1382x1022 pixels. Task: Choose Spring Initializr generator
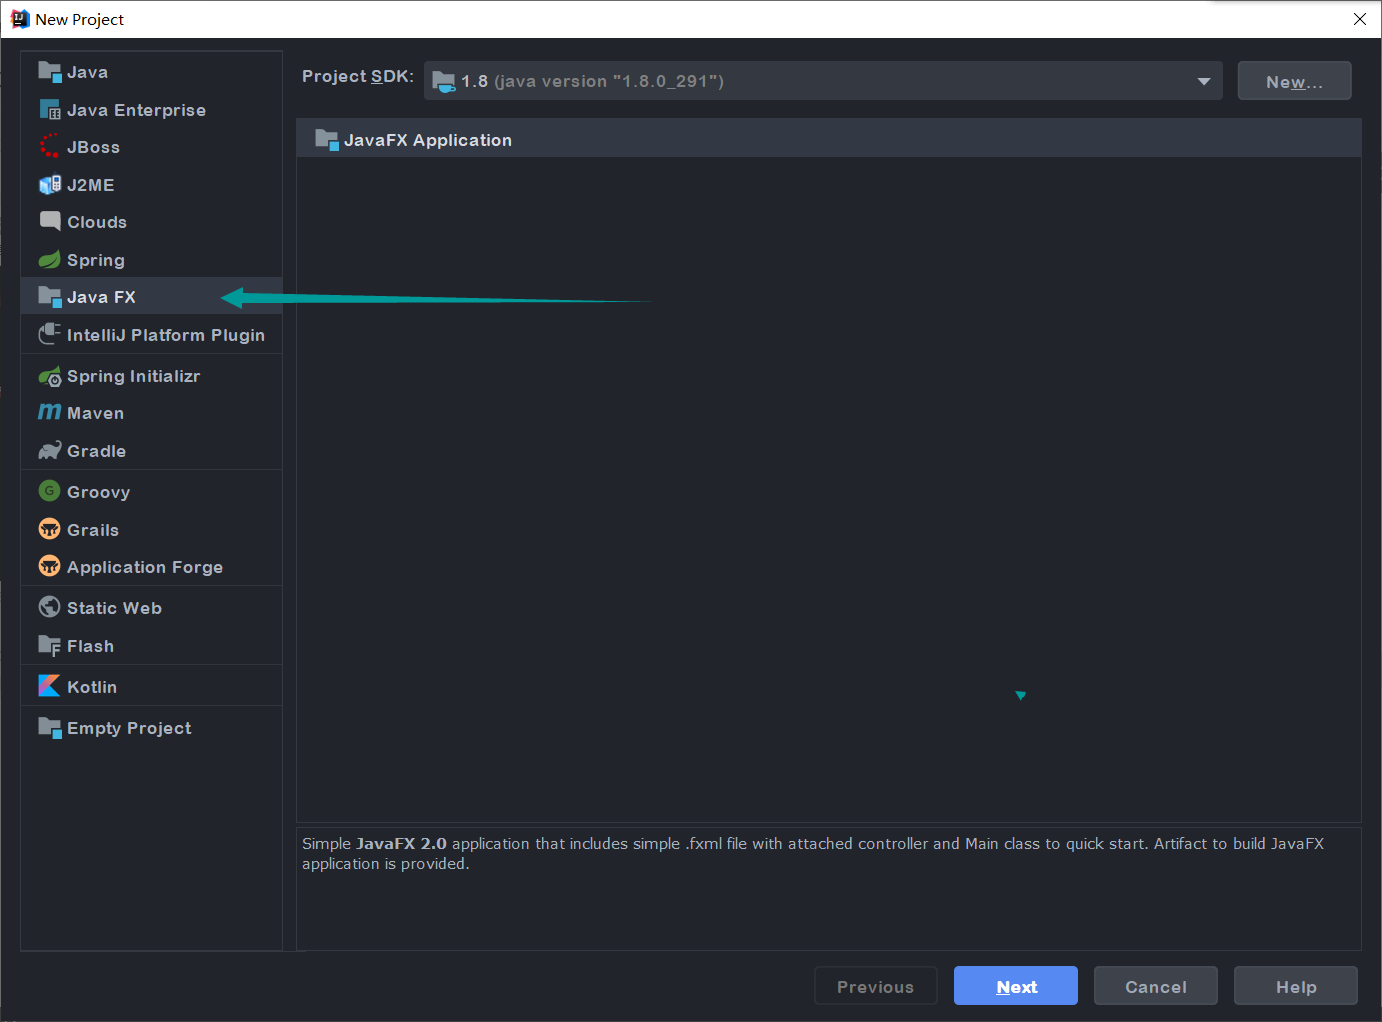pos(151,376)
